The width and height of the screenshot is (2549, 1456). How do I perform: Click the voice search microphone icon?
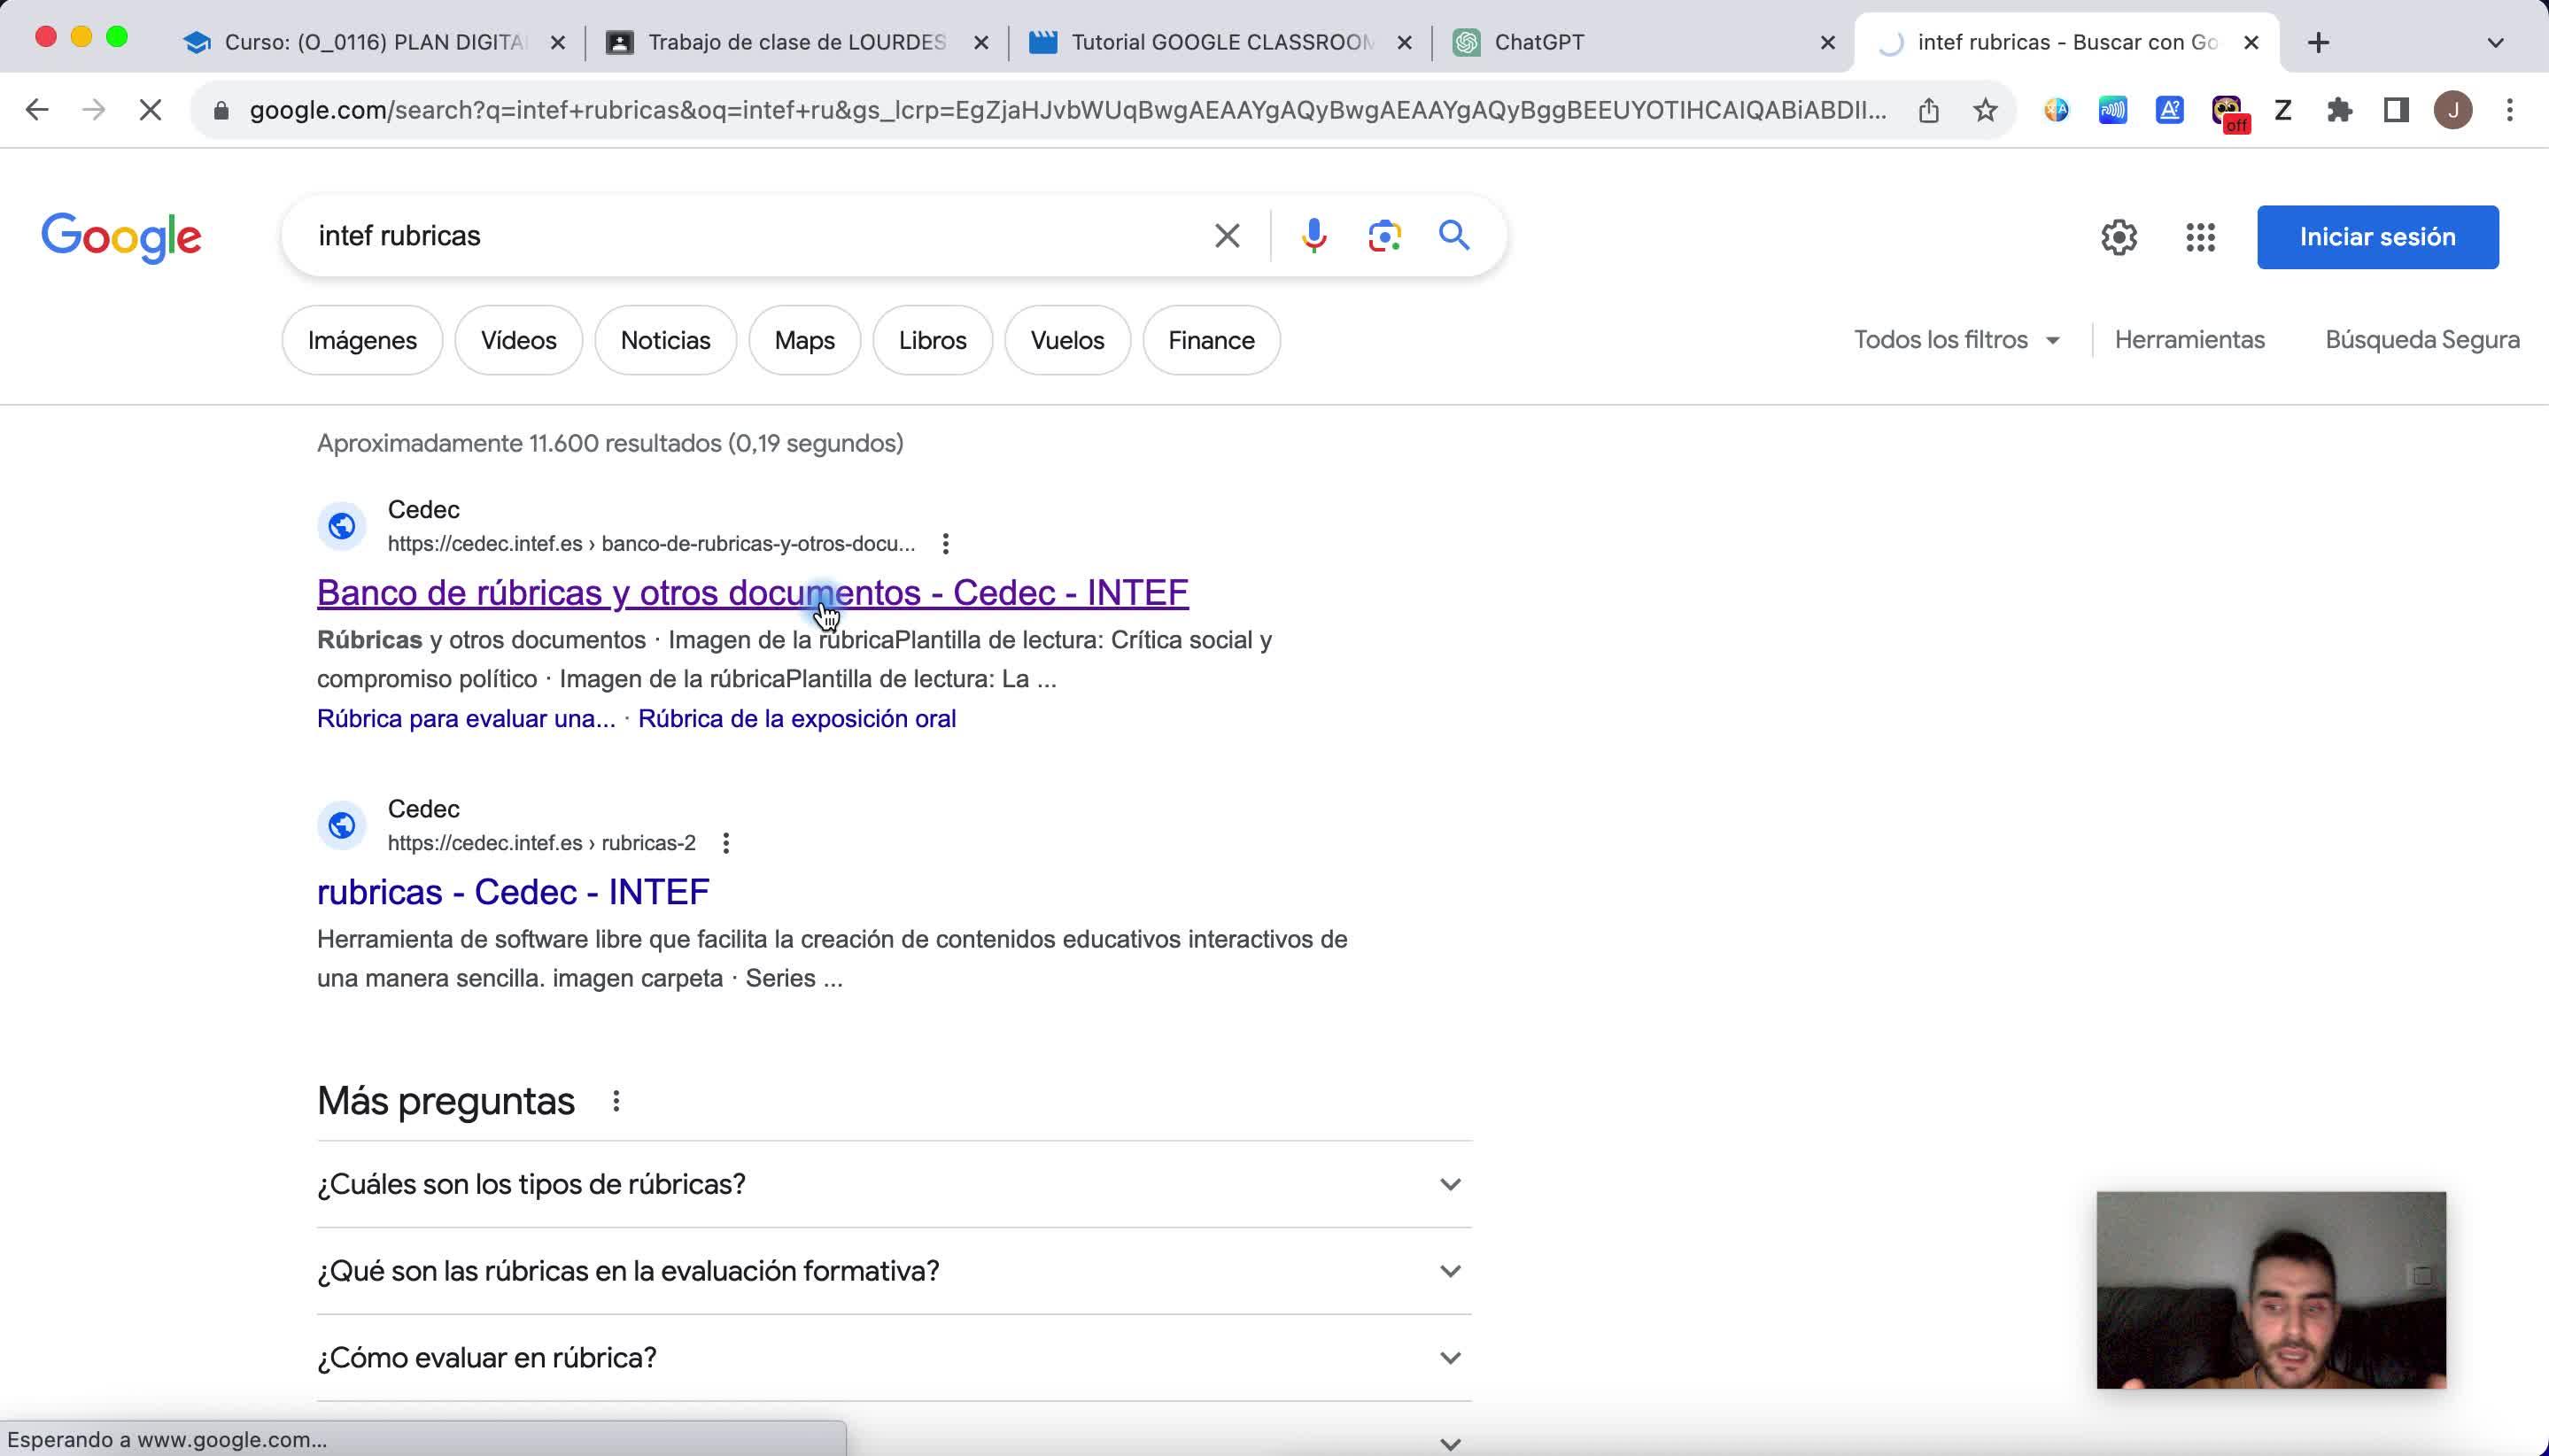pyautogui.click(x=1314, y=236)
